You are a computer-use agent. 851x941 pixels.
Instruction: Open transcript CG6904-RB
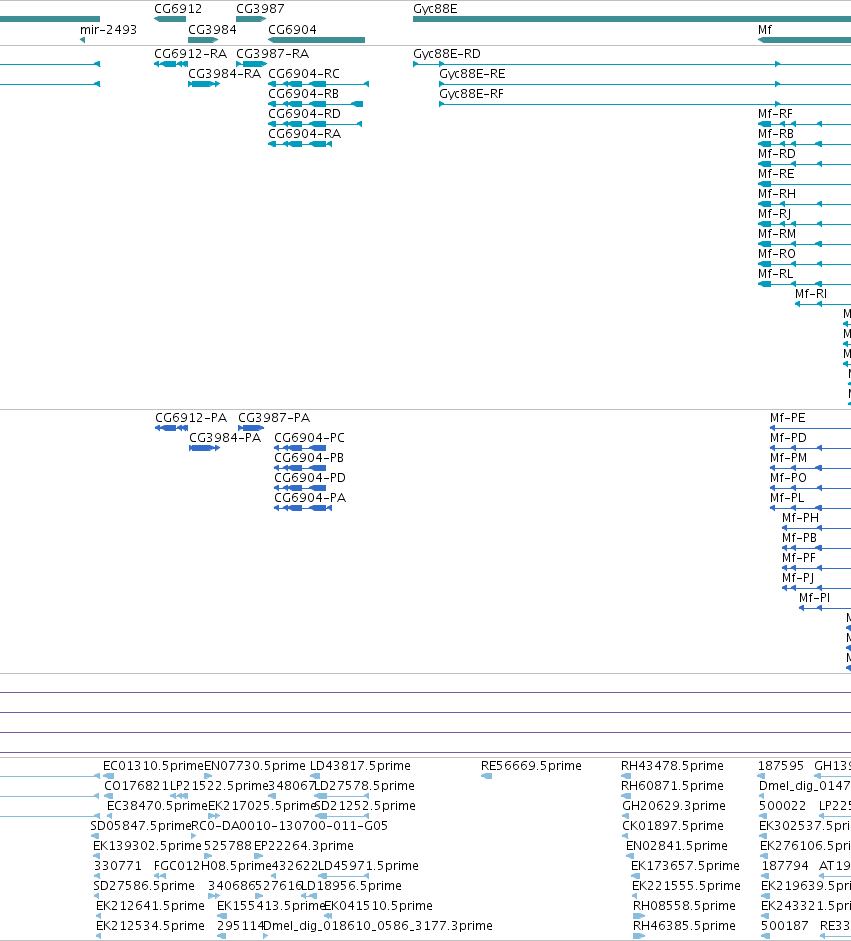coord(303,94)
